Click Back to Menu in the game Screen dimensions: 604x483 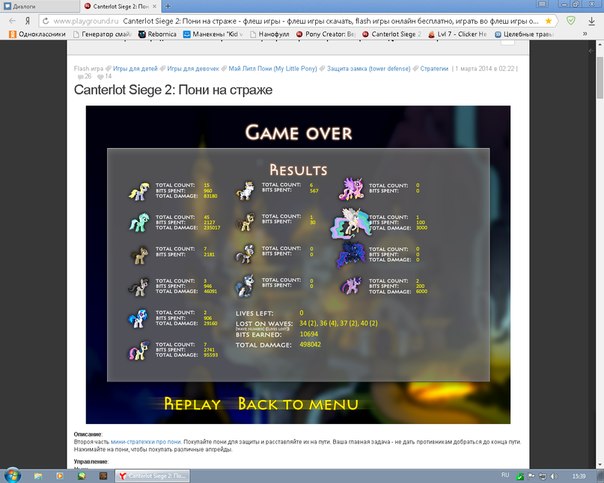click(298, 404)
